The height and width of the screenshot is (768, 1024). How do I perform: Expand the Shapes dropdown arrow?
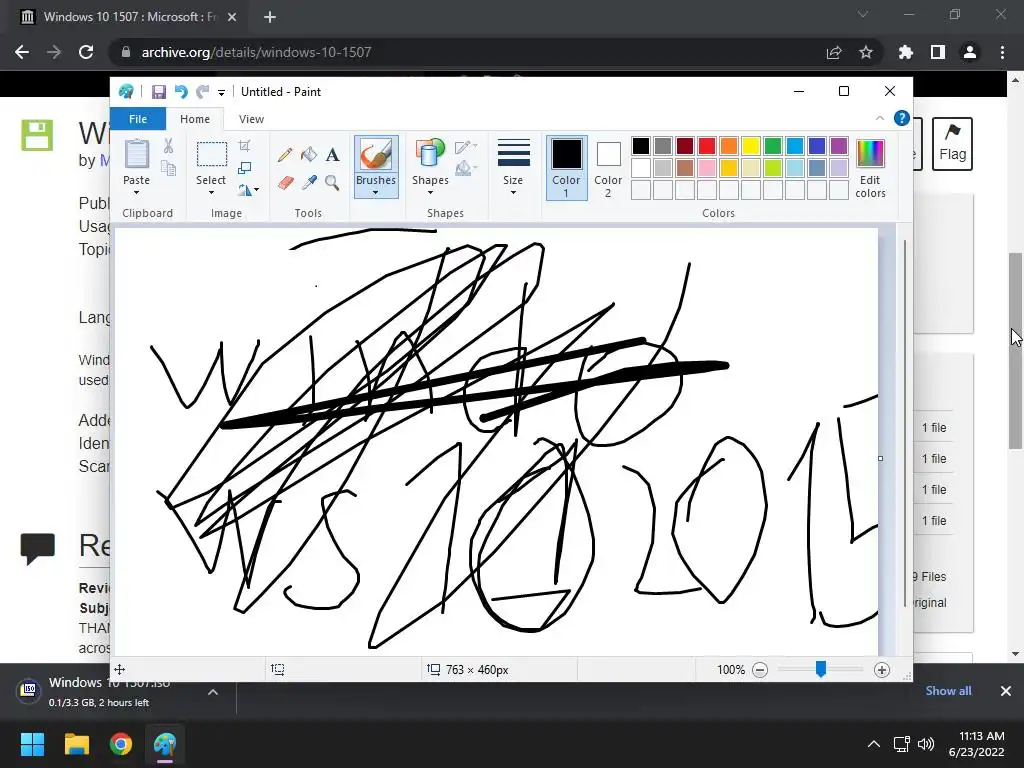pos(430,193)
